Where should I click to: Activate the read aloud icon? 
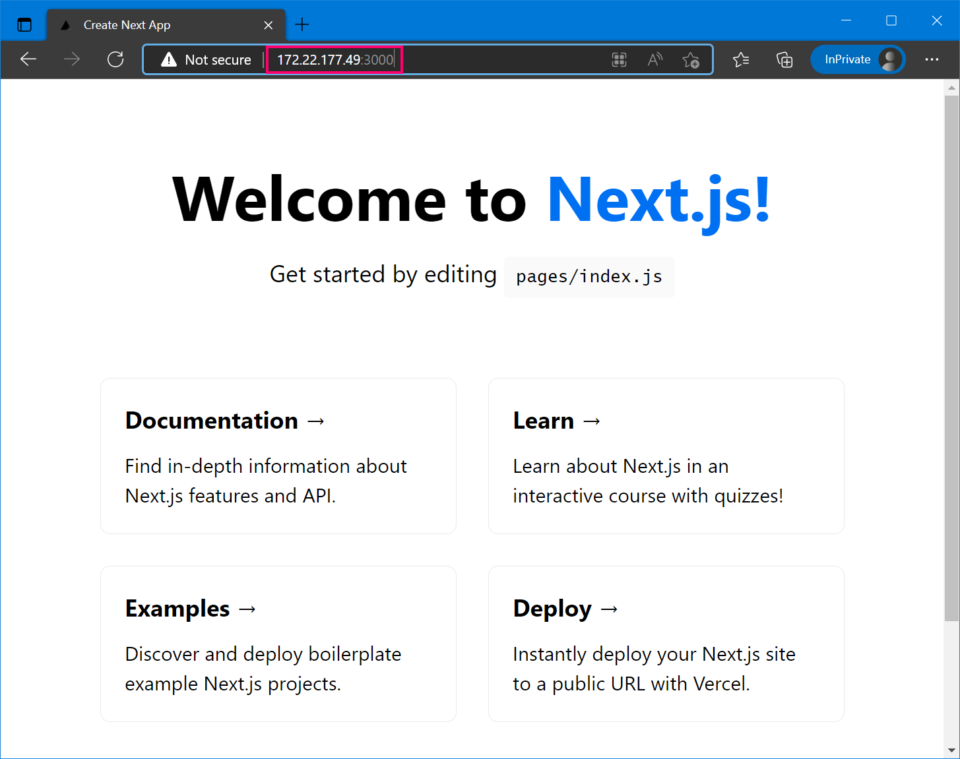click(655, 59)
